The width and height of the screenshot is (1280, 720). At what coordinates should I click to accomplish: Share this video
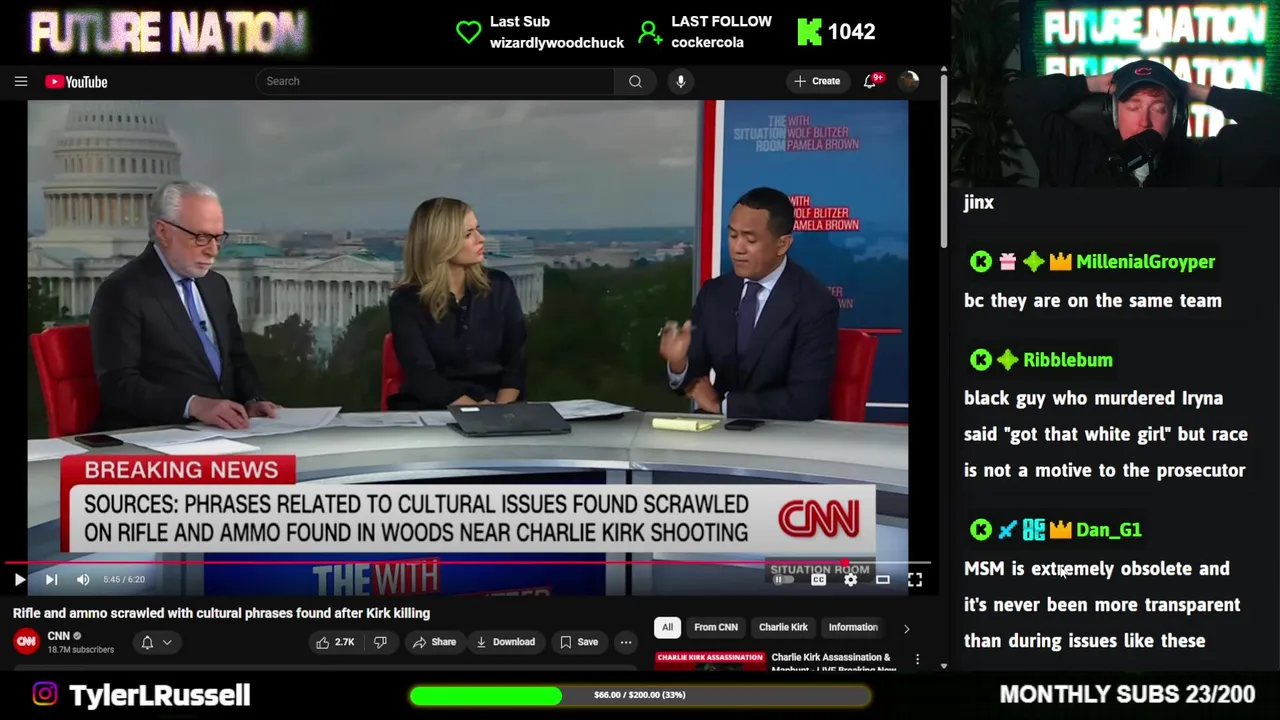coord(434,642)
